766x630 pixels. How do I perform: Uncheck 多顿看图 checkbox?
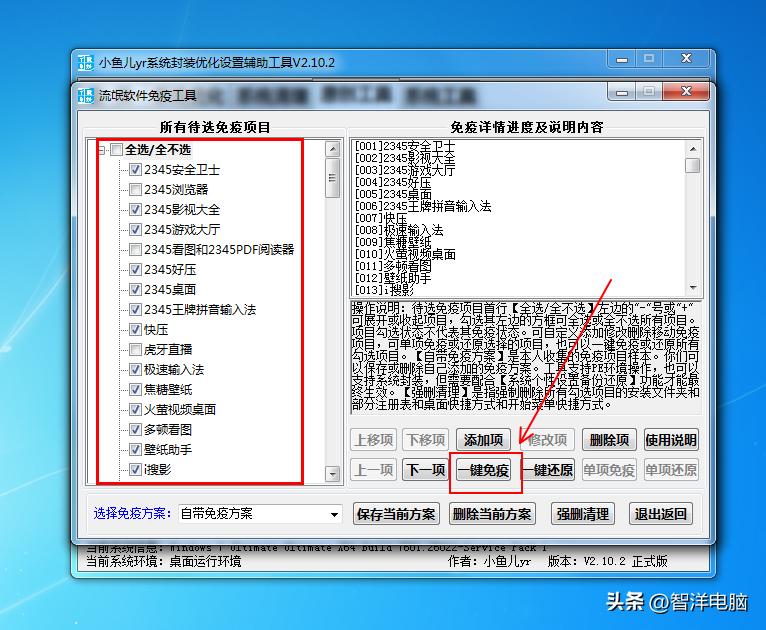pyautogui.click(x=135, y=430)
